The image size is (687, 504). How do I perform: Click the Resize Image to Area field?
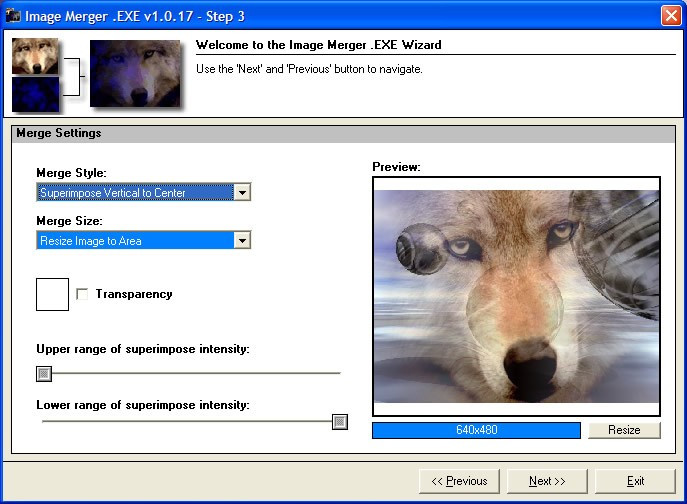(x=135, y=240)
